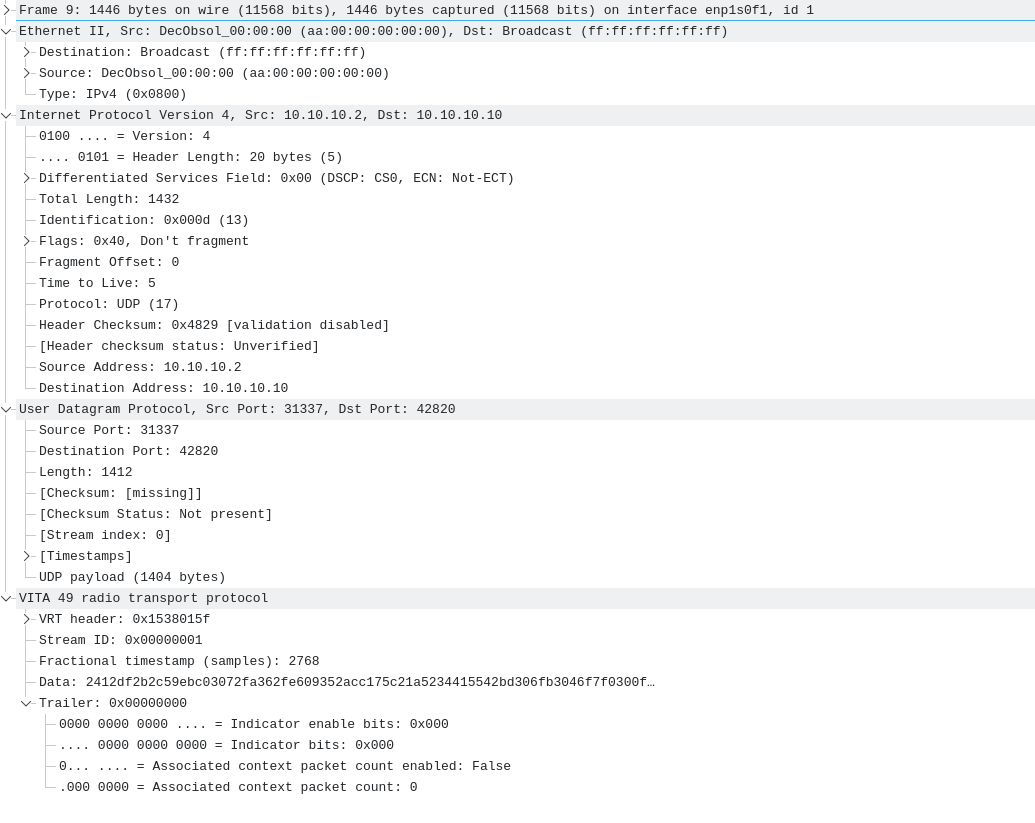Screen dimensions: 1035x823
Task: Select the Fractional timestamp (samples) row
Action: tap(179, 661)
